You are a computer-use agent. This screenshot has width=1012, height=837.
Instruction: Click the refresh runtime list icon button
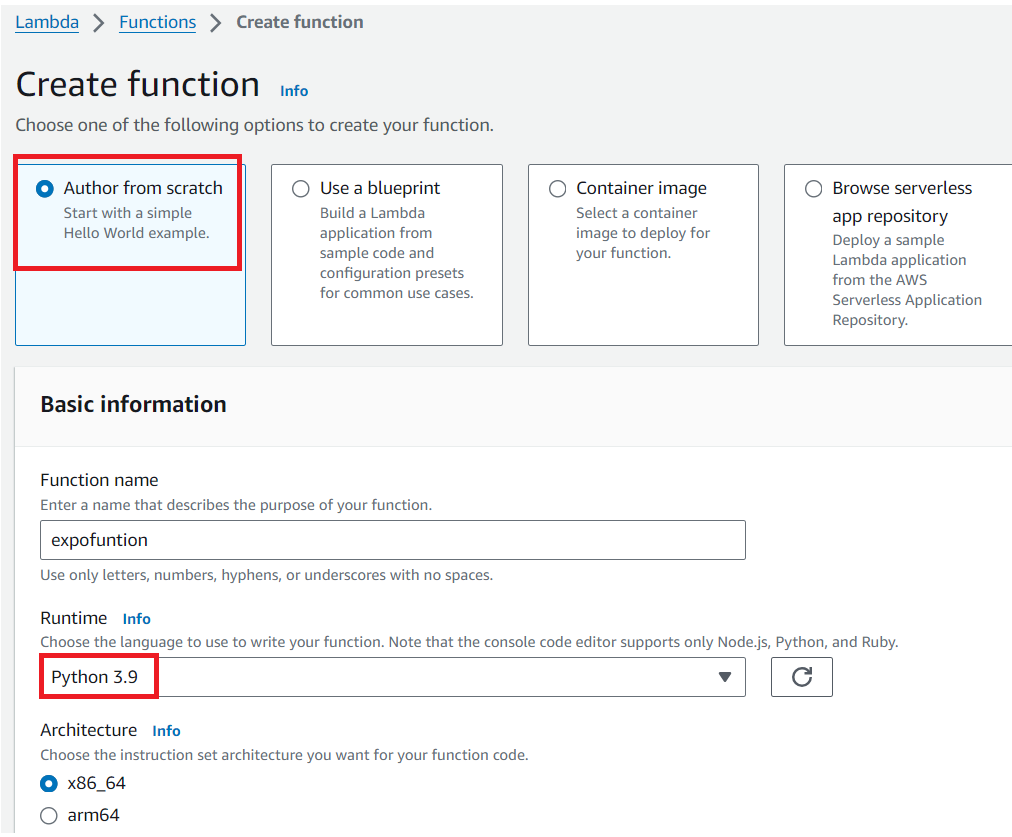[x=801, y=677]
